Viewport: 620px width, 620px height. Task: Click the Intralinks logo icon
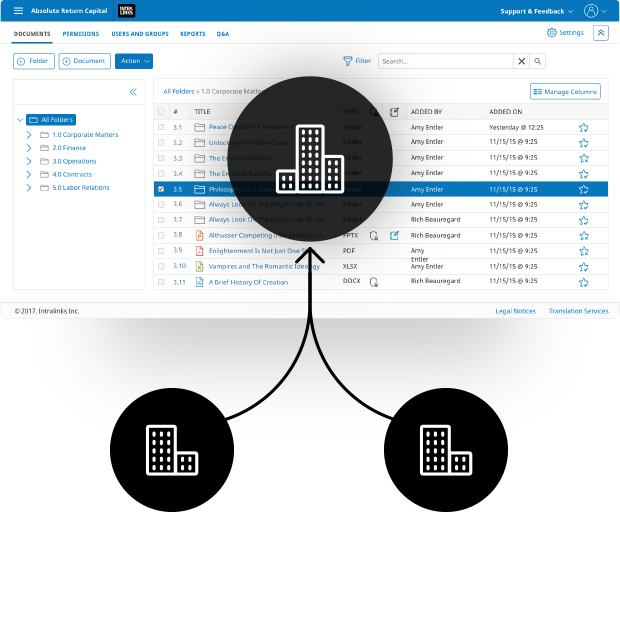(127, 11)
